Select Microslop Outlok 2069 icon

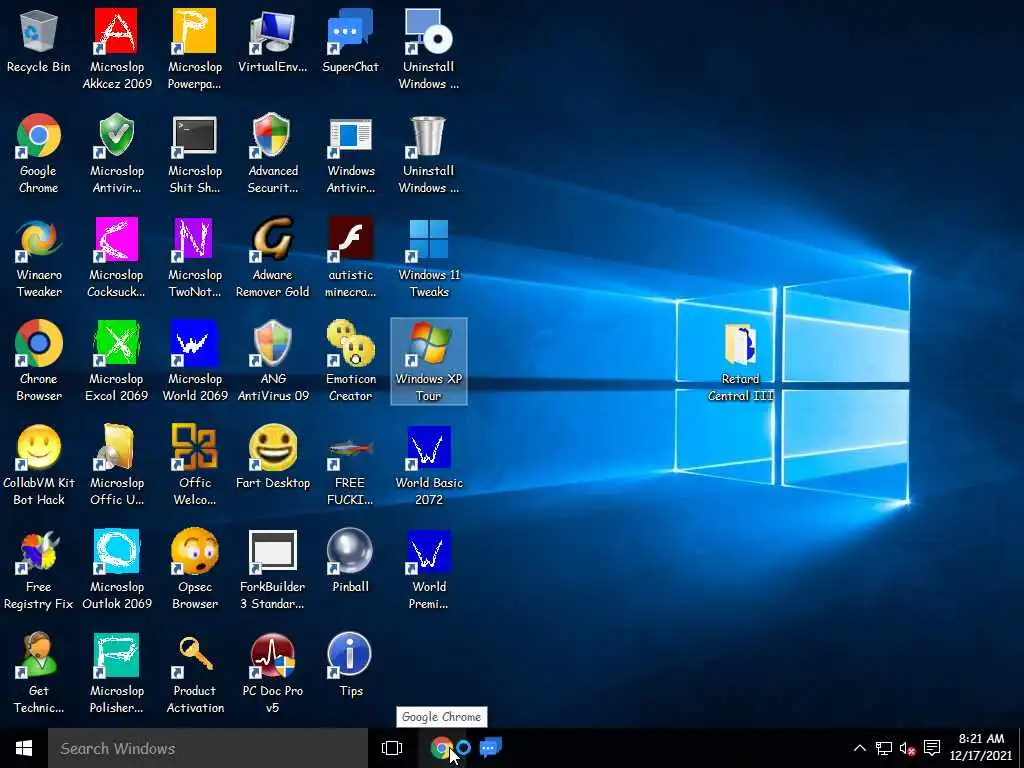(117, 569)
